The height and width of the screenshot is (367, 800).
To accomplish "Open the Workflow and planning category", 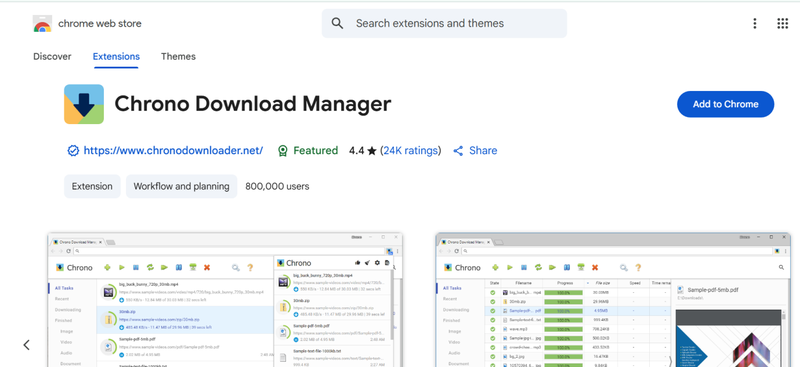I will click(182, 186).
